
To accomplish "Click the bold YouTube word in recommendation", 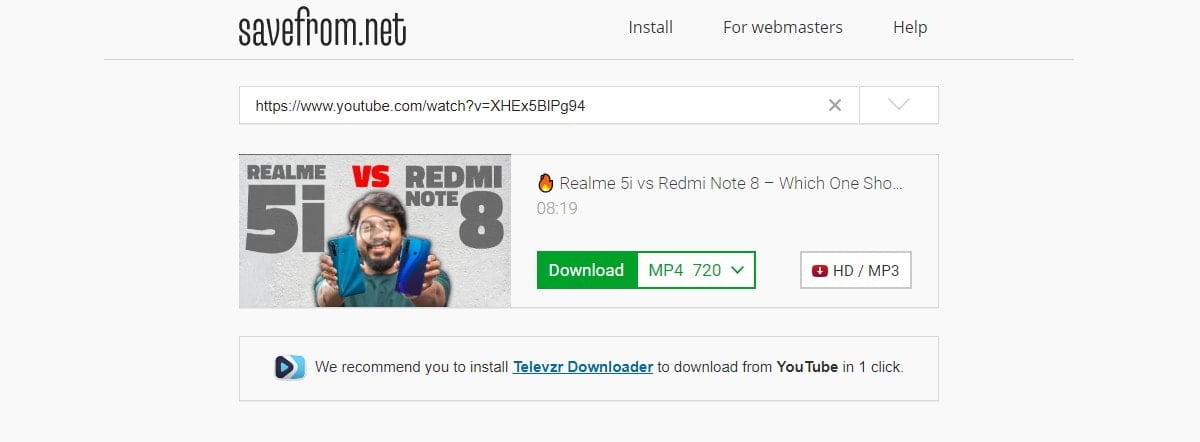I will 807,367.
